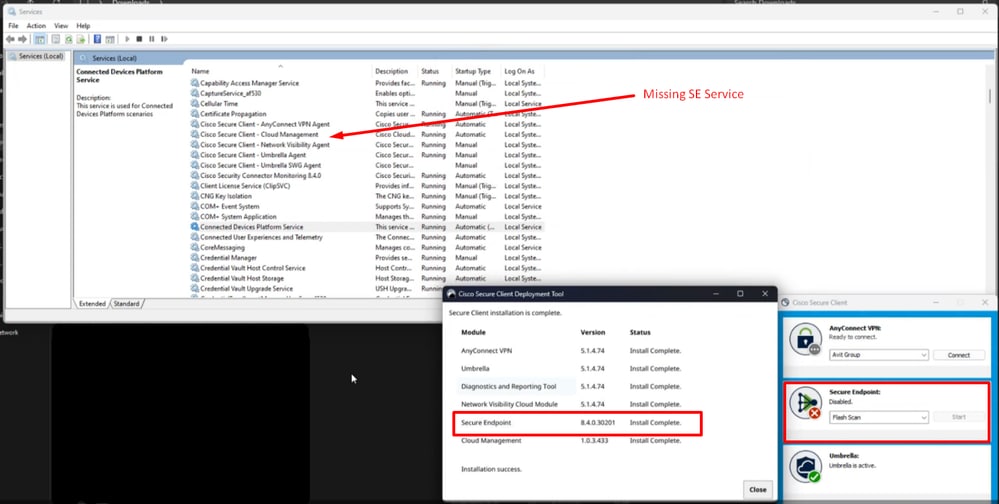Select Connected Devices Platform Service row

[367, 227]
